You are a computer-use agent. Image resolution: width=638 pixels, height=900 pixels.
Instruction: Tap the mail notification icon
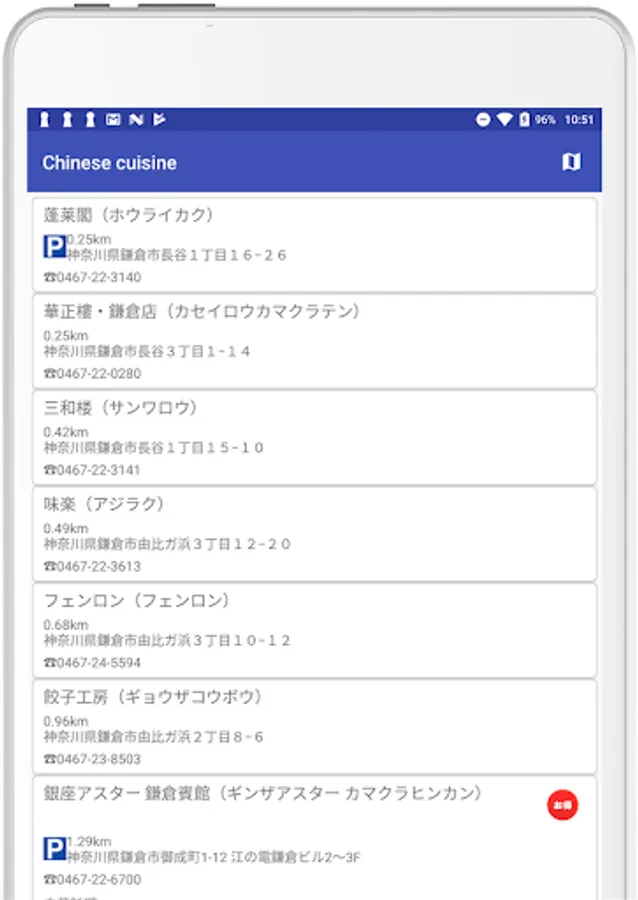[113, 119]
